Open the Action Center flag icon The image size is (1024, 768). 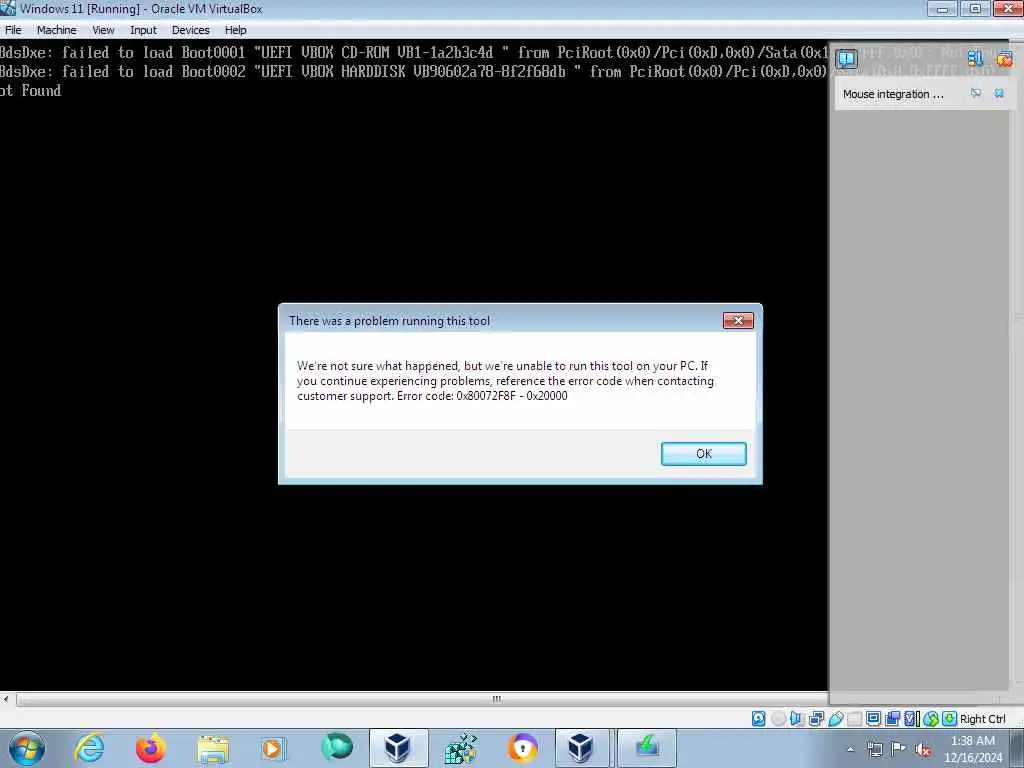[x=899, y=749]
